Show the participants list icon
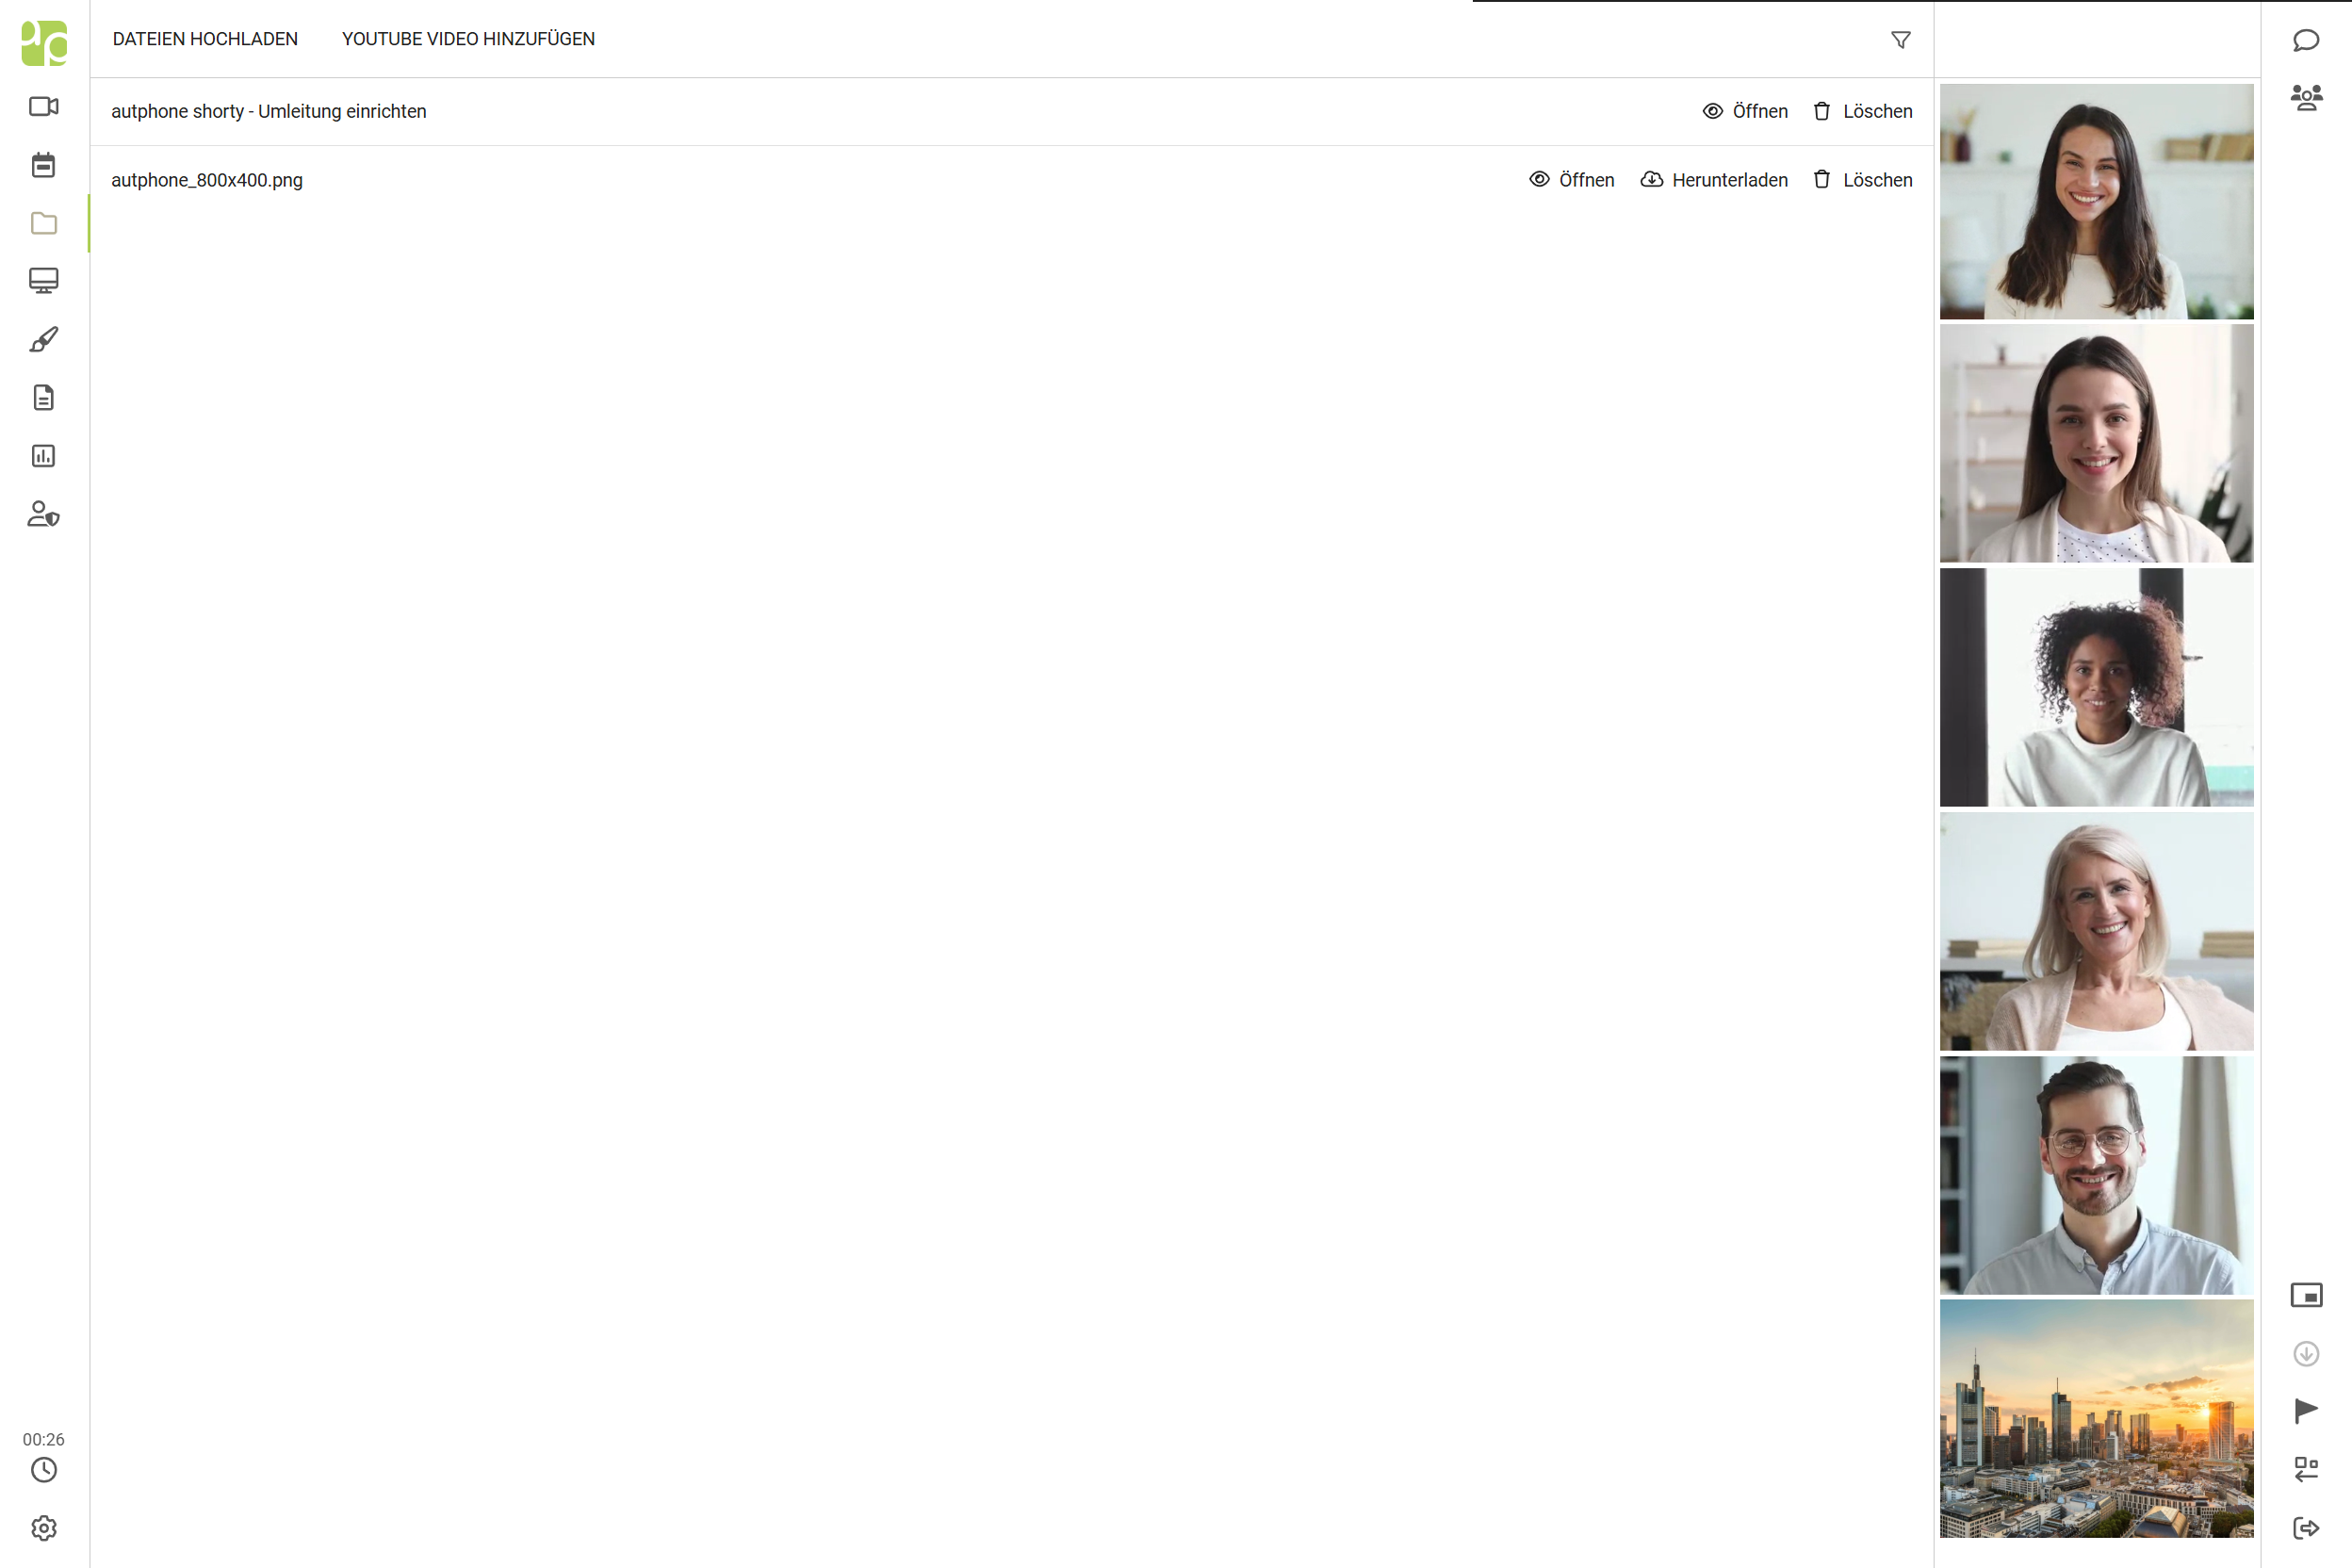 point(2306,97)
